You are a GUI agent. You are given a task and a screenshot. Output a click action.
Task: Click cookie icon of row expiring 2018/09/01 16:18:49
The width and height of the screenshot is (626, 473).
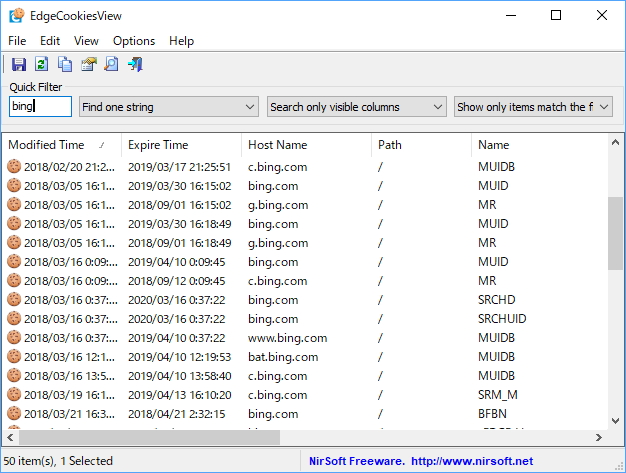click(14, 242)
